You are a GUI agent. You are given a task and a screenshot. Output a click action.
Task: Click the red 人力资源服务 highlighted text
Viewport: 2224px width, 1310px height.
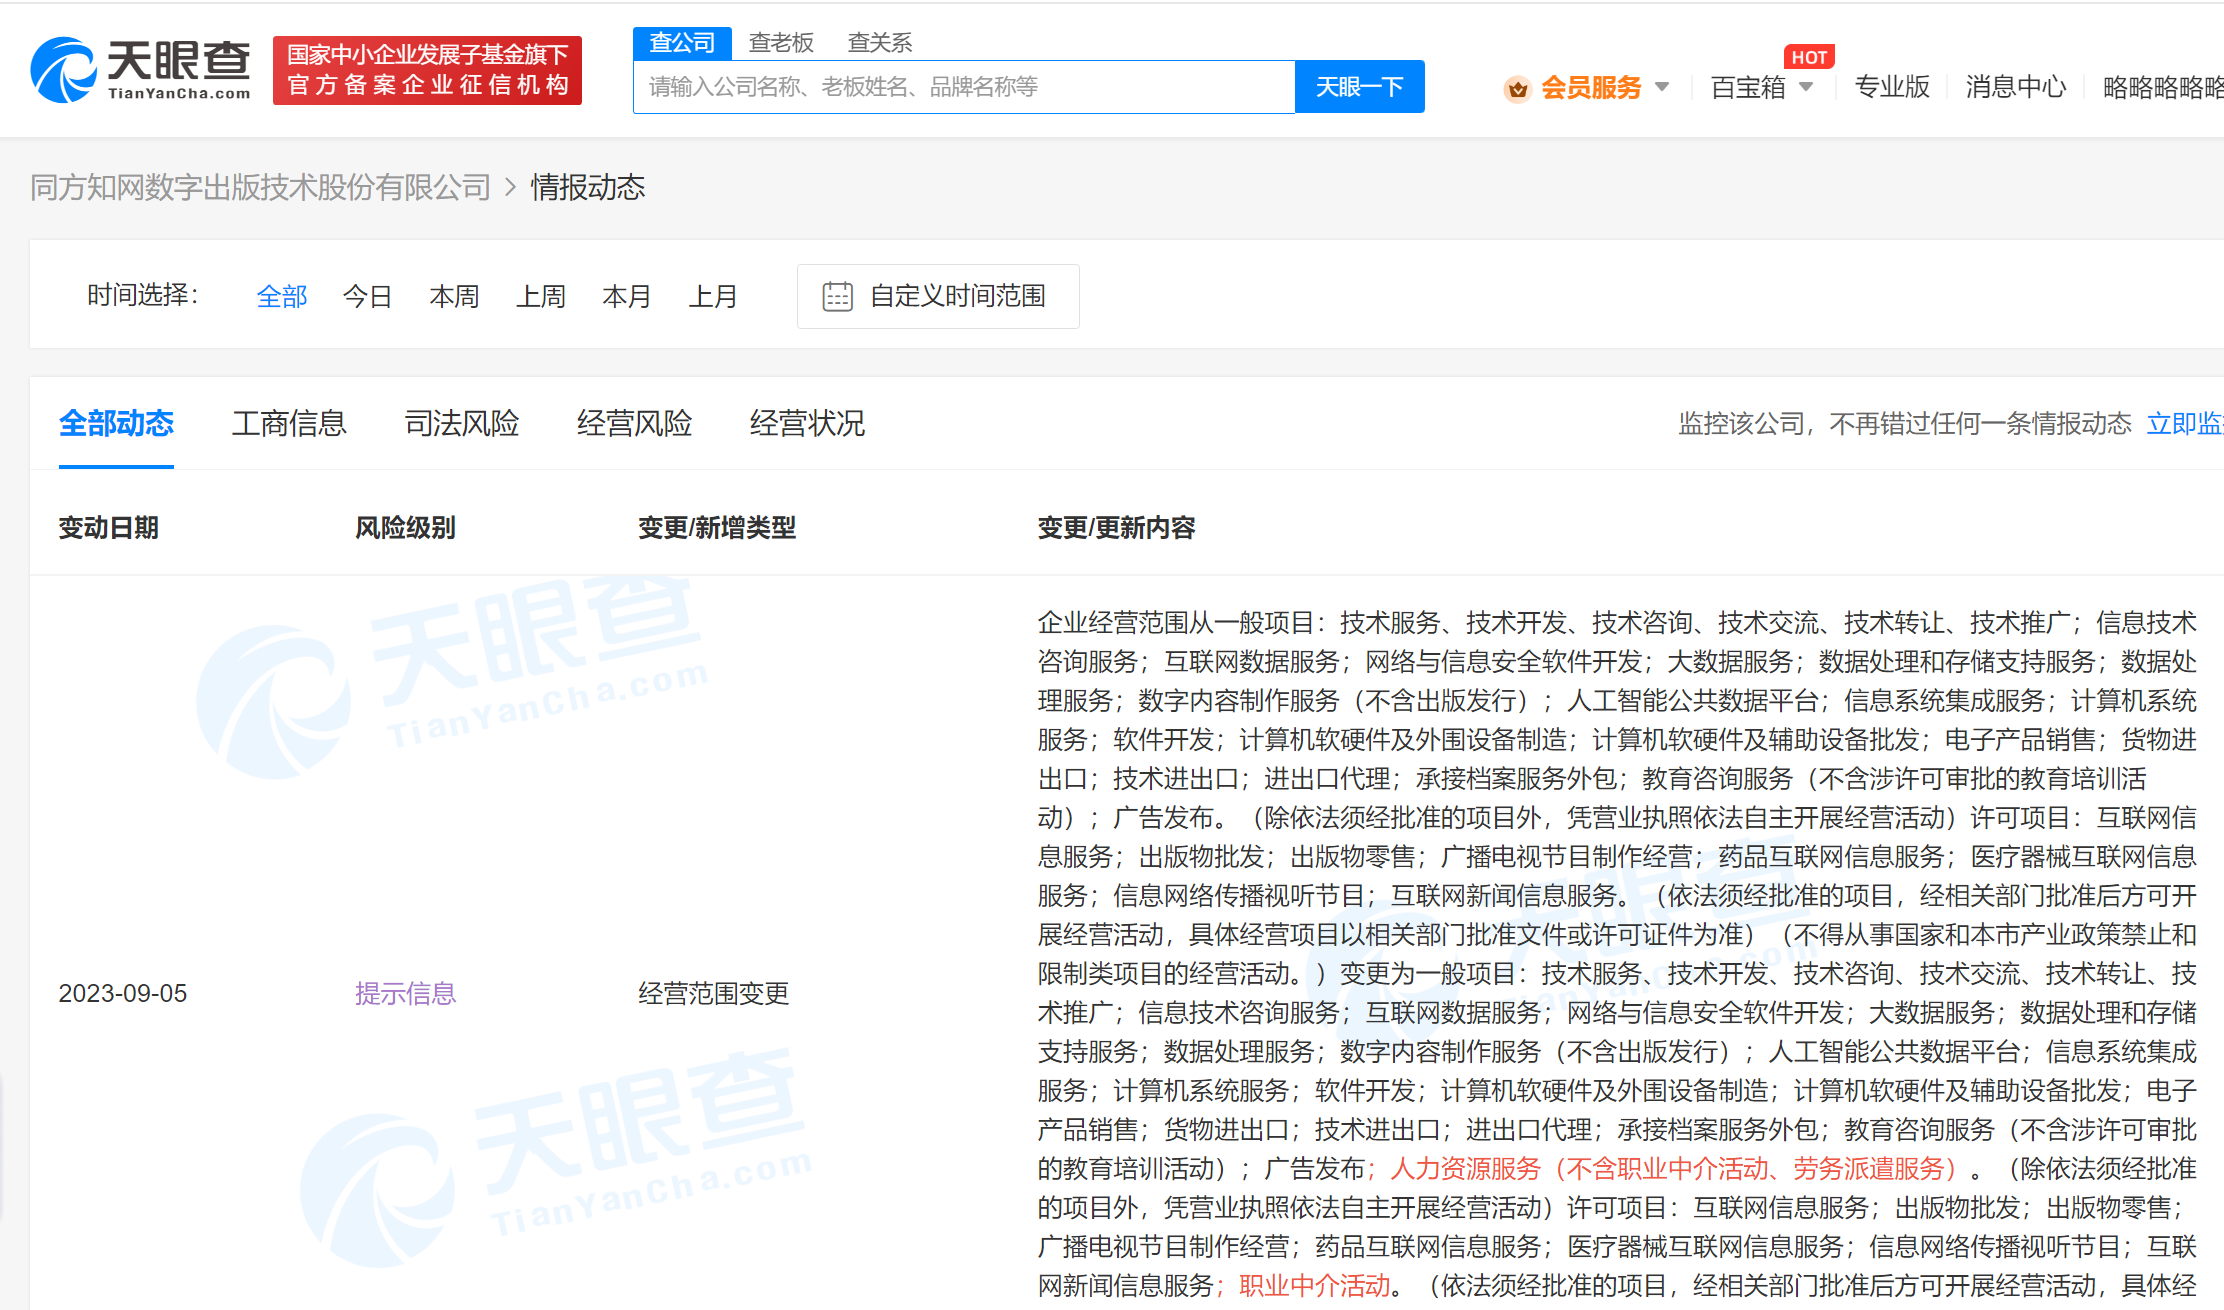click(x=1673, y=1168)
